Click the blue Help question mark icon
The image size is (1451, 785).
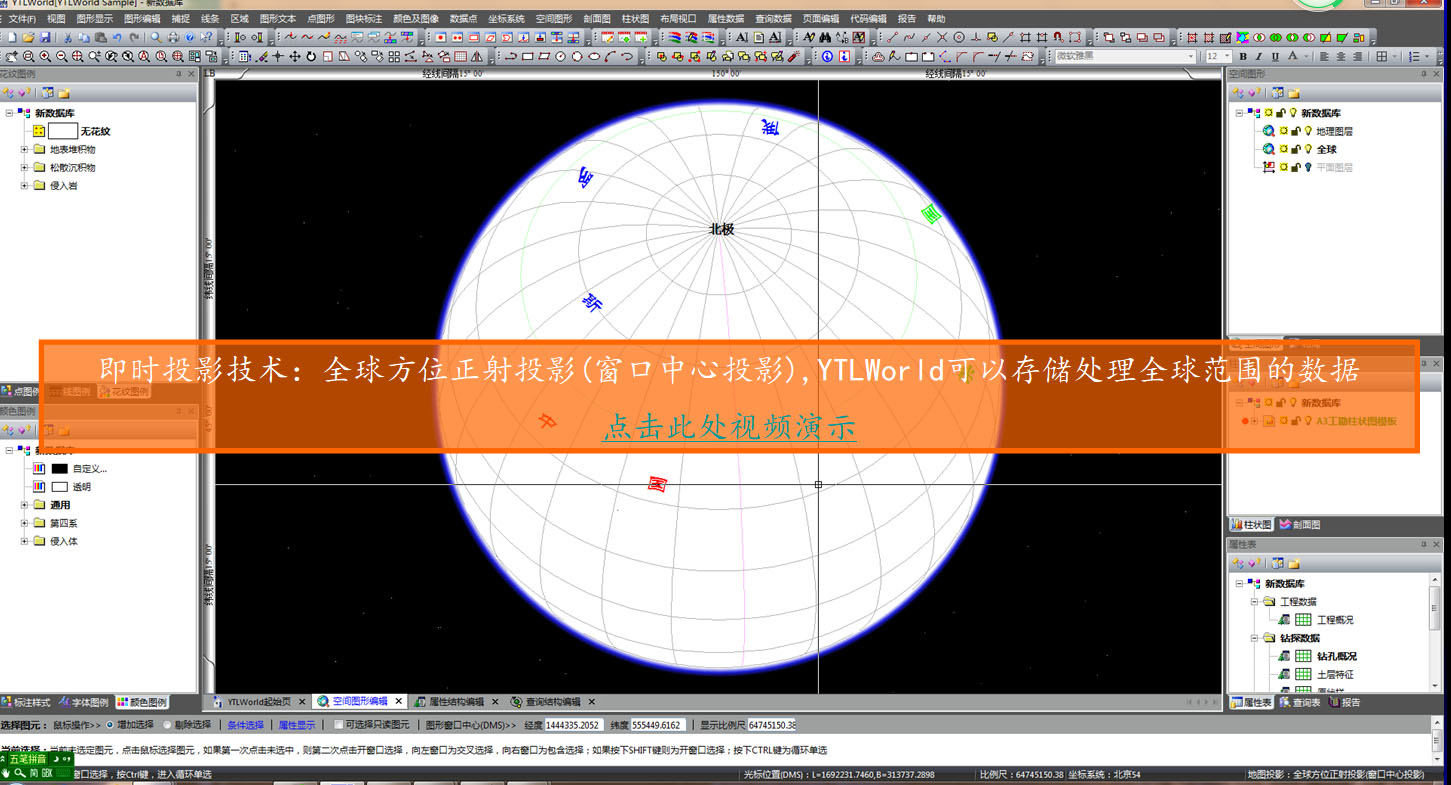(190, 37)
